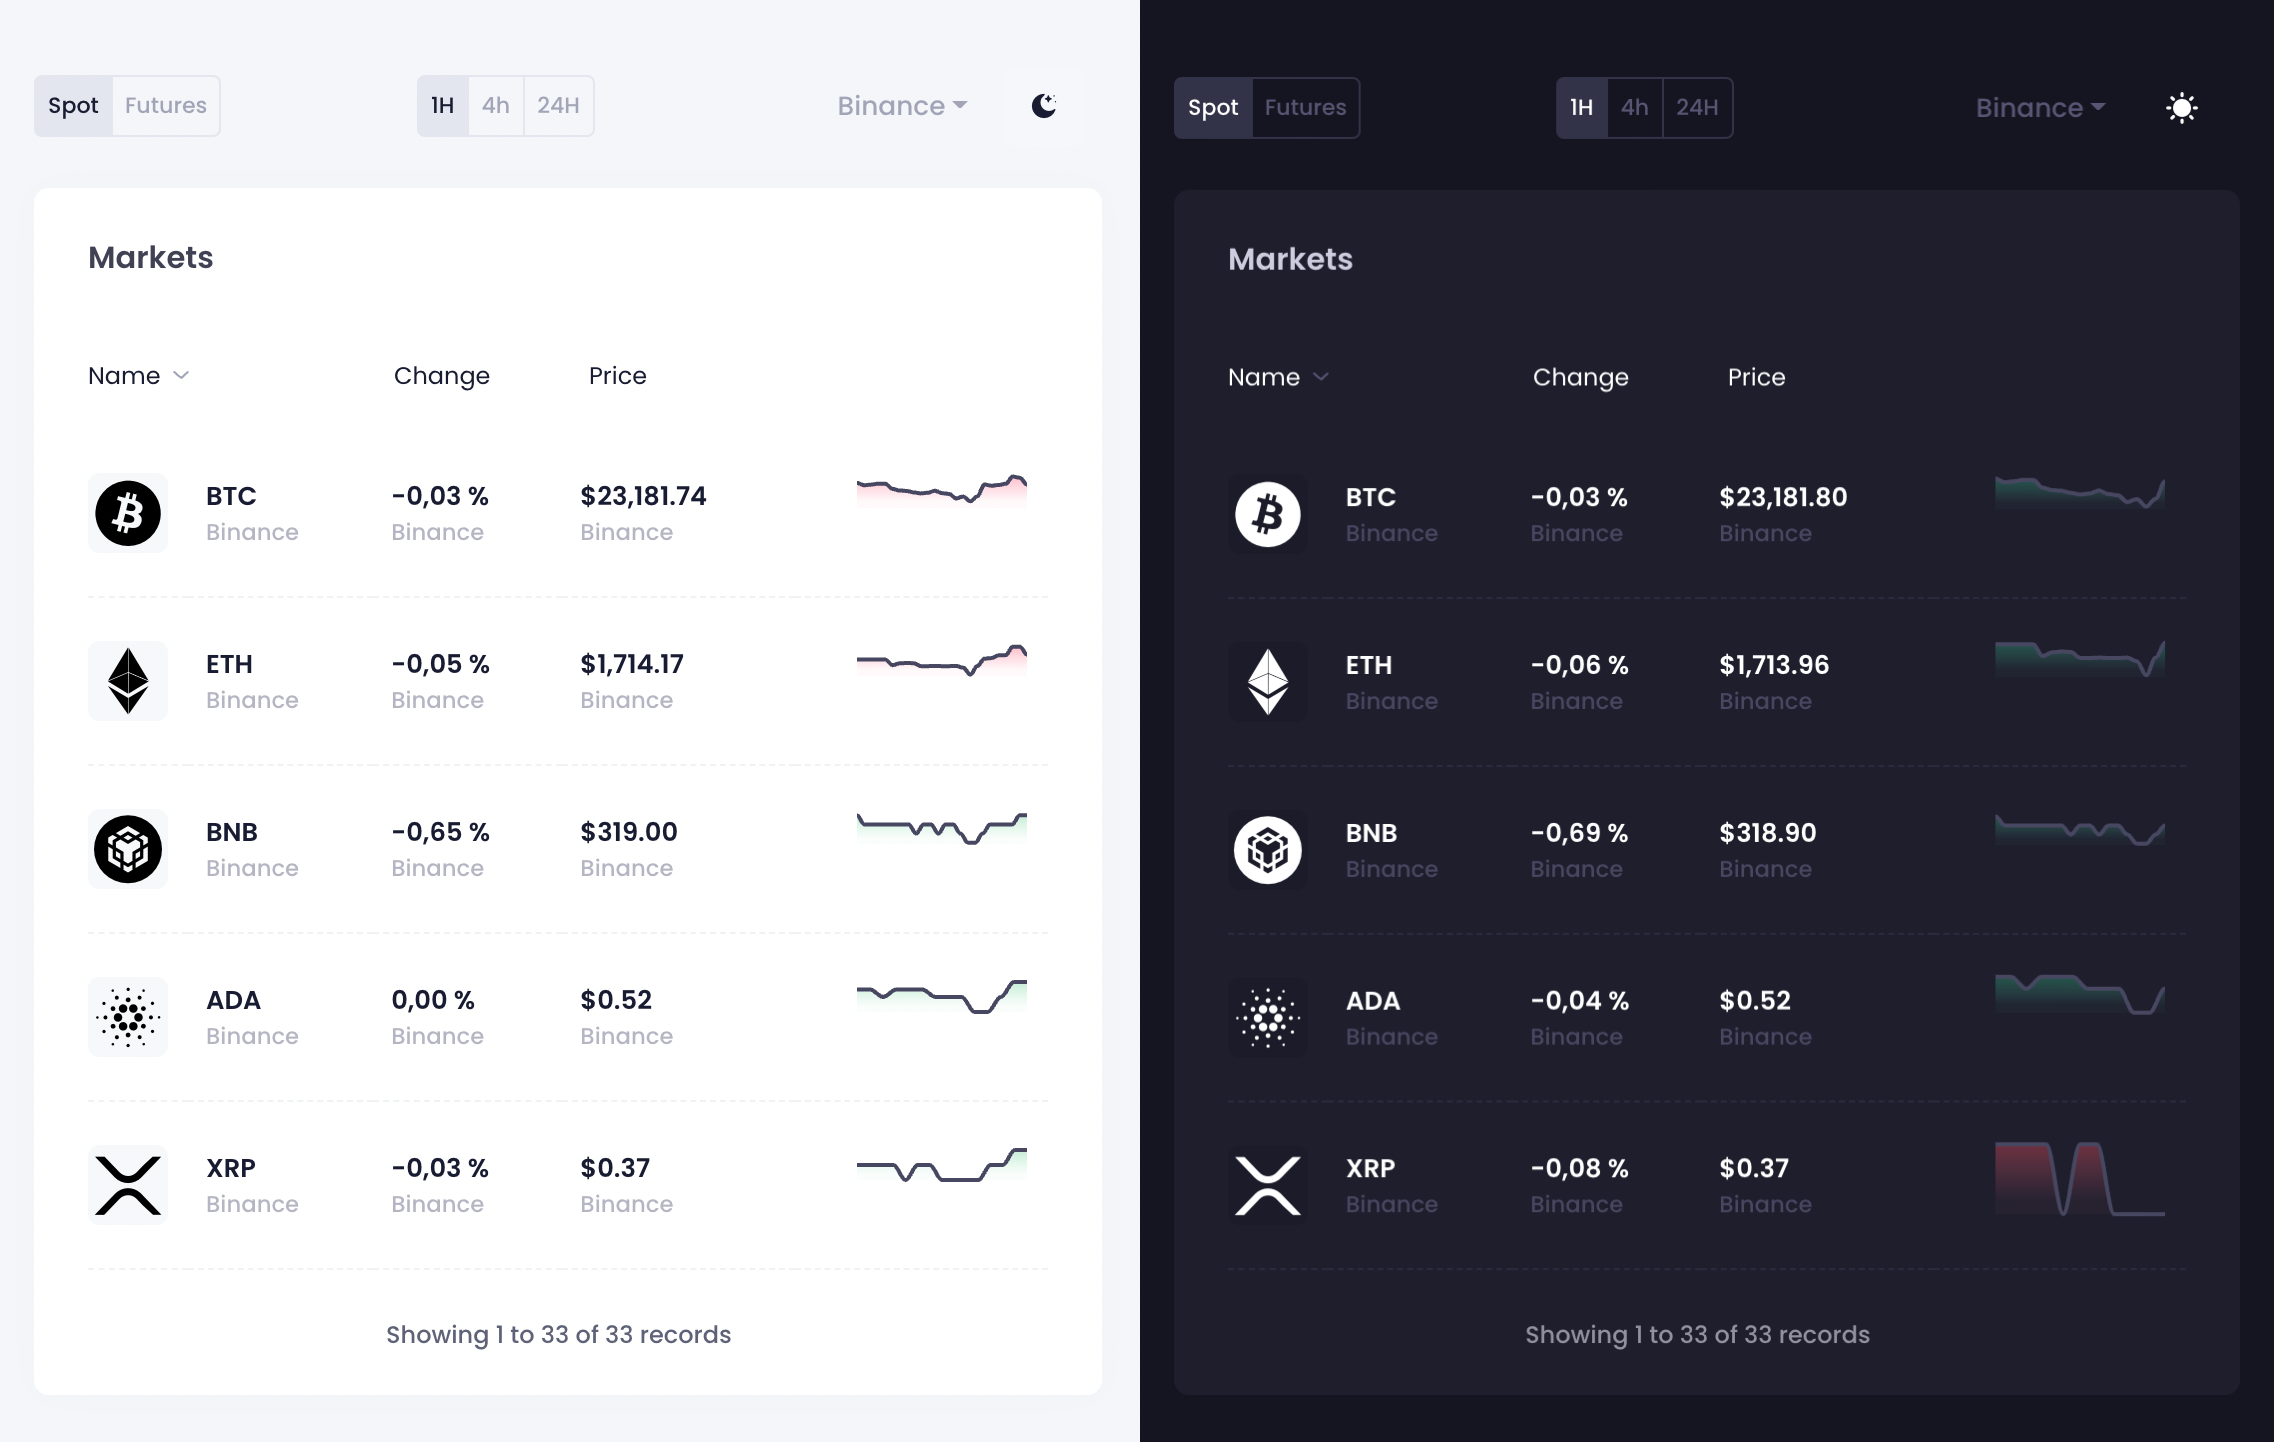Viewport: 2274px width, 1442px height.
Task: Select Futures market in dark panel
Action: point(1305,108)
